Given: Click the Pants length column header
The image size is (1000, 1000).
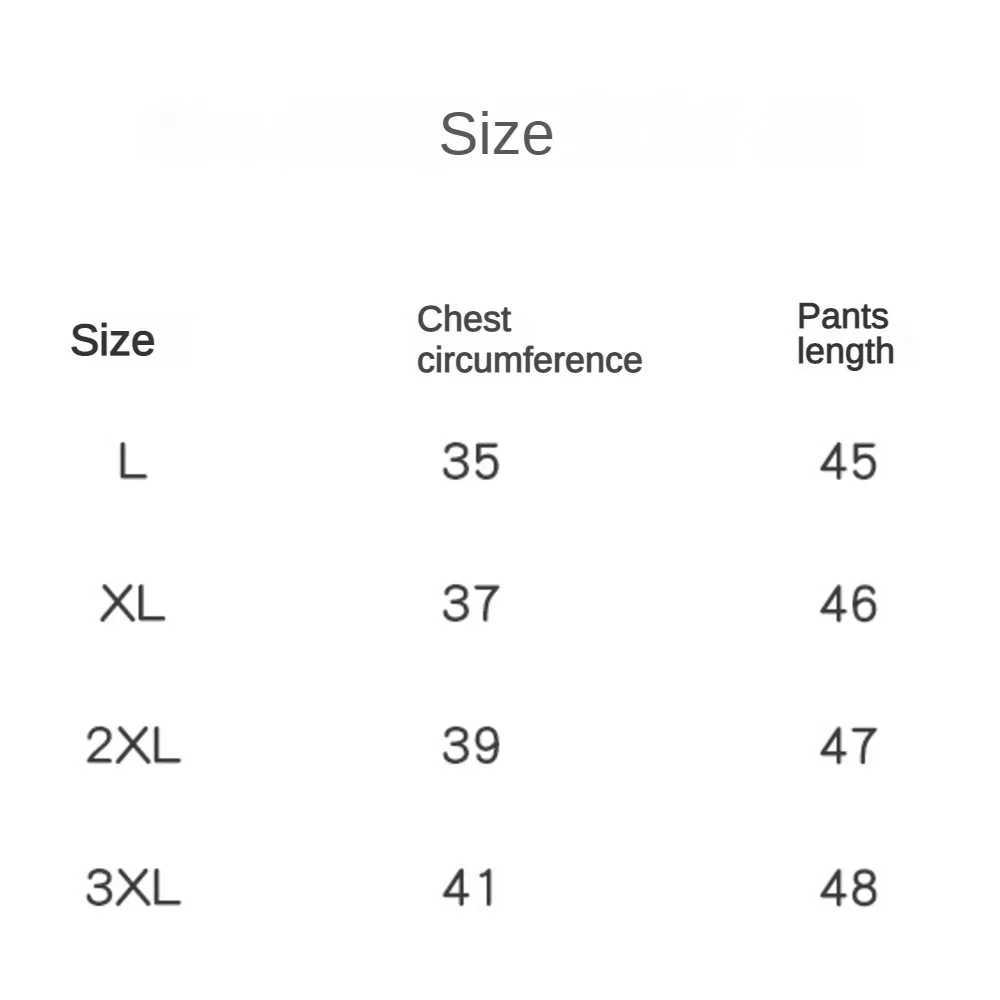Looking at the screenshot, I should [845, 334].
